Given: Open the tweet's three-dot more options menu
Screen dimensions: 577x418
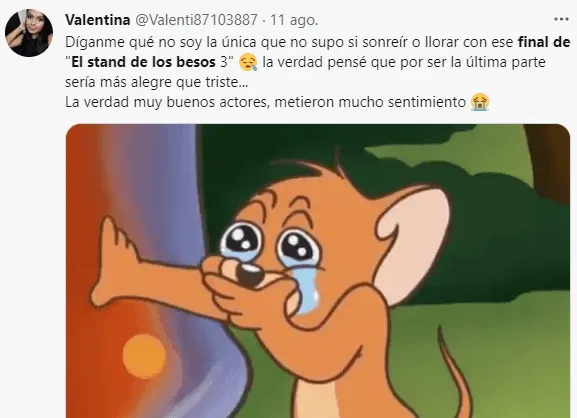Looking at the screenshot, I should pyautogui.click(x=561, y=20).
